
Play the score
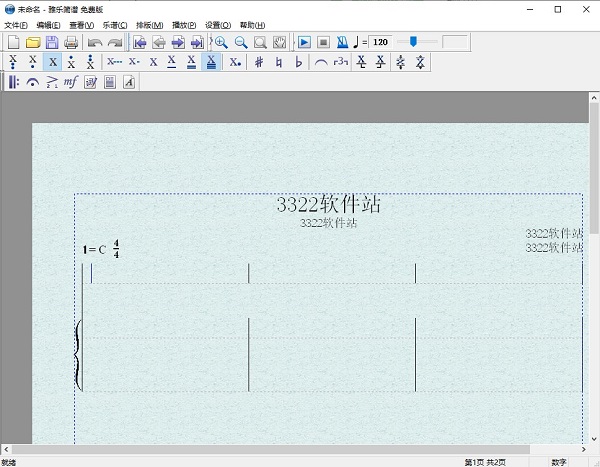305,42
